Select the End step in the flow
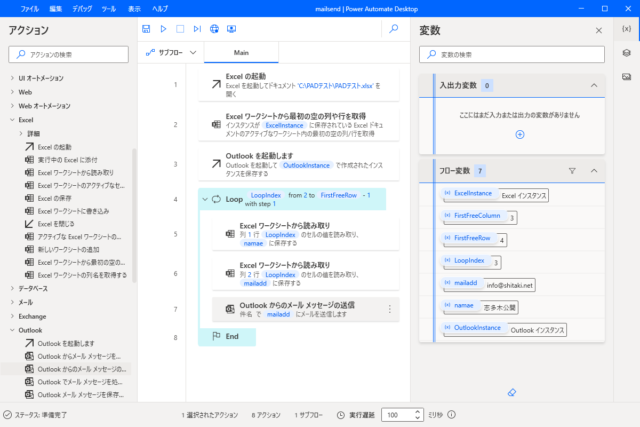 227,336
